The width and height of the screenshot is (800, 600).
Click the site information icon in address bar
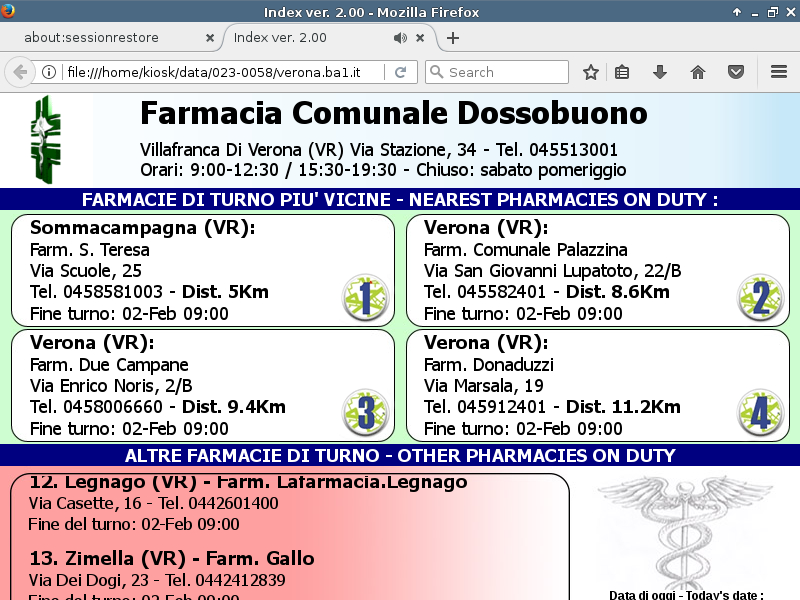click(x=48, y=72)
